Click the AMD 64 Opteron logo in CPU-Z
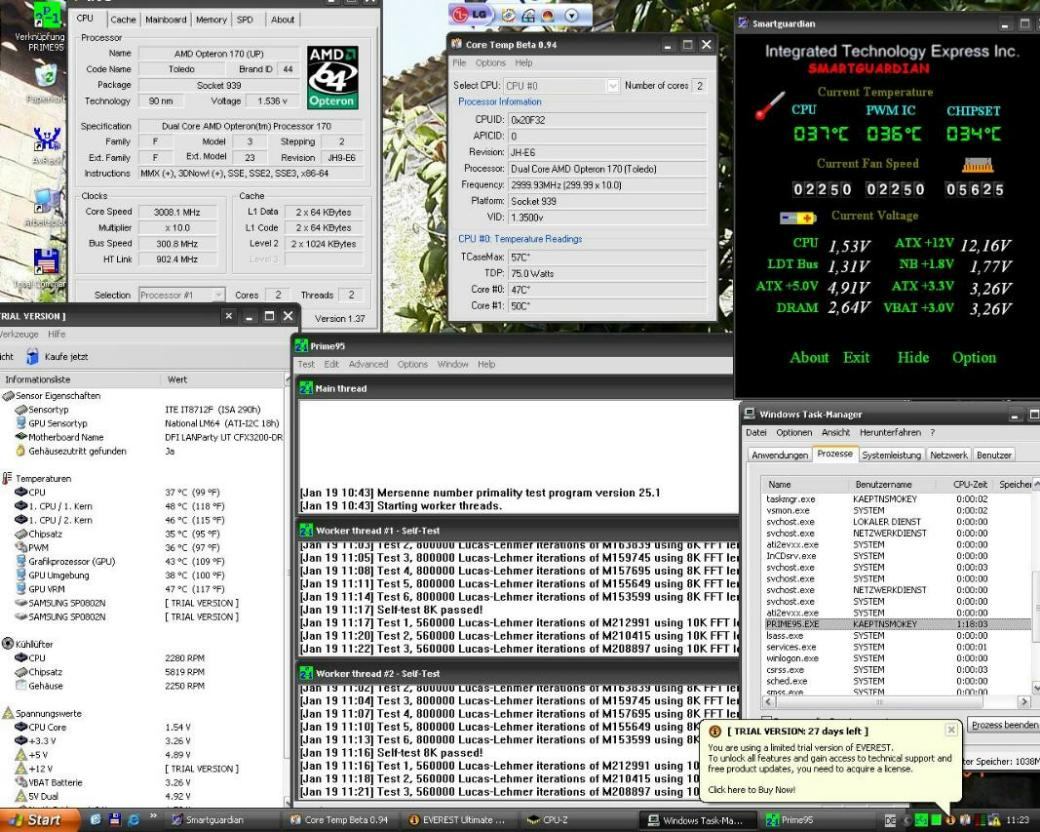 [x=333, y=77]
